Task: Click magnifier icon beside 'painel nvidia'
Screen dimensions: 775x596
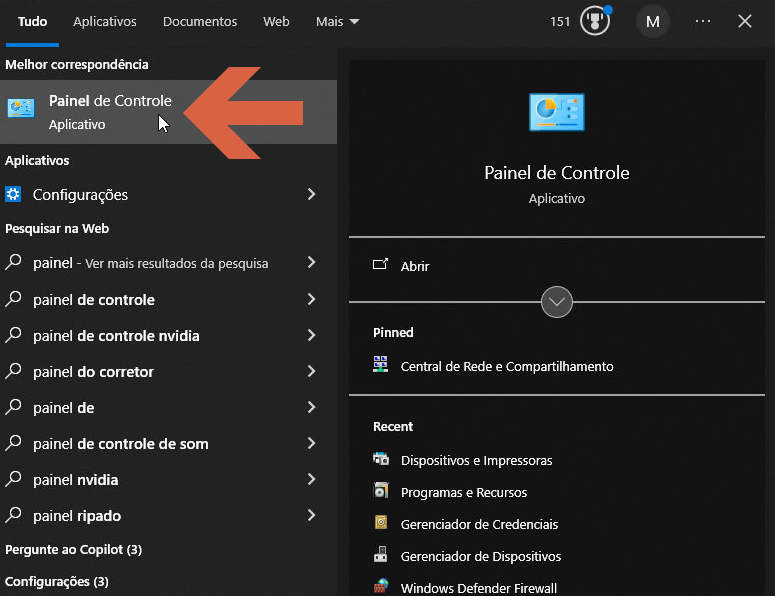Action: point(13,478)
